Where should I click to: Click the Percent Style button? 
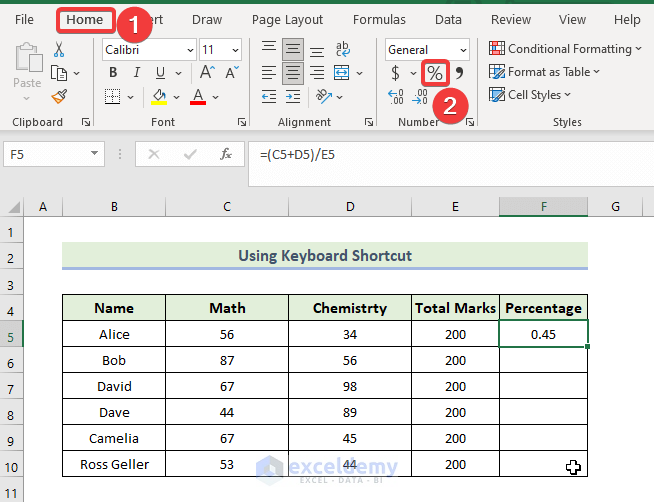435,73
